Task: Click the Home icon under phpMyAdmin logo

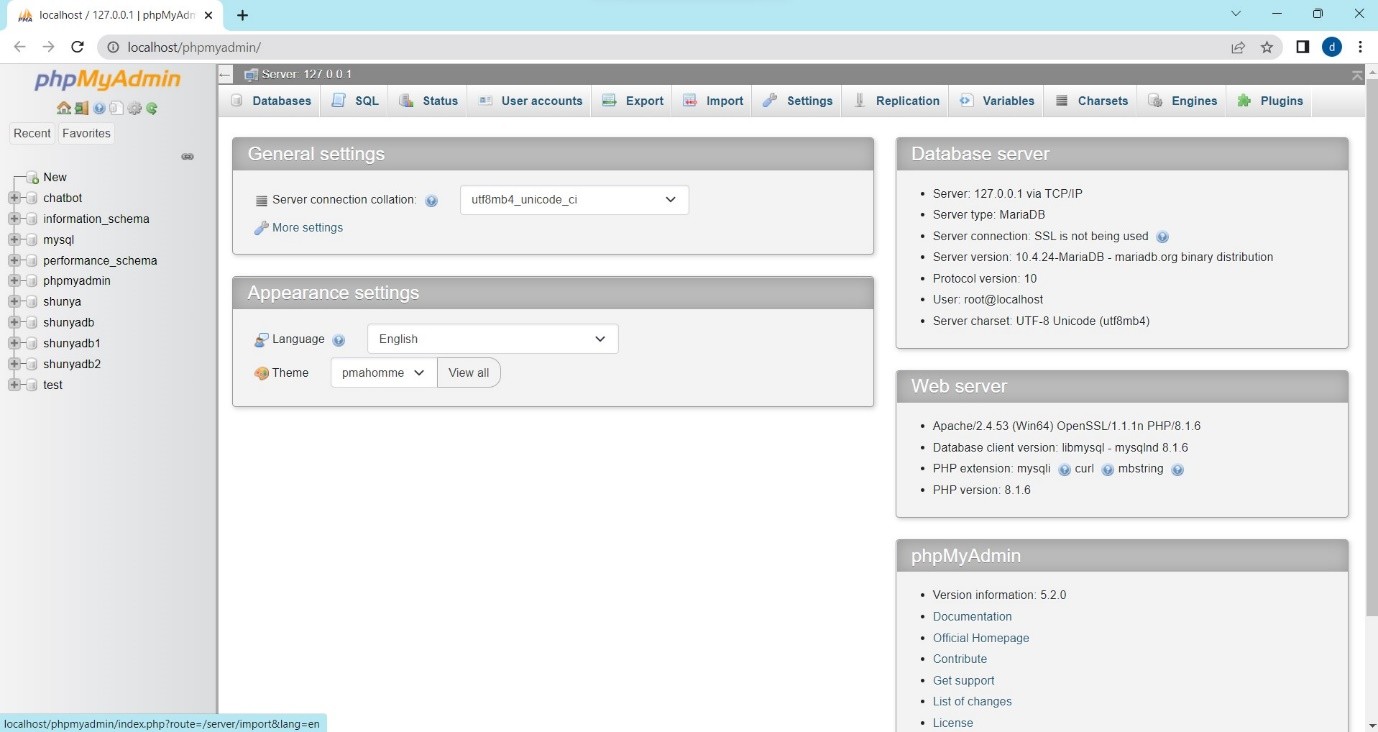Action: tap(63, 108)
